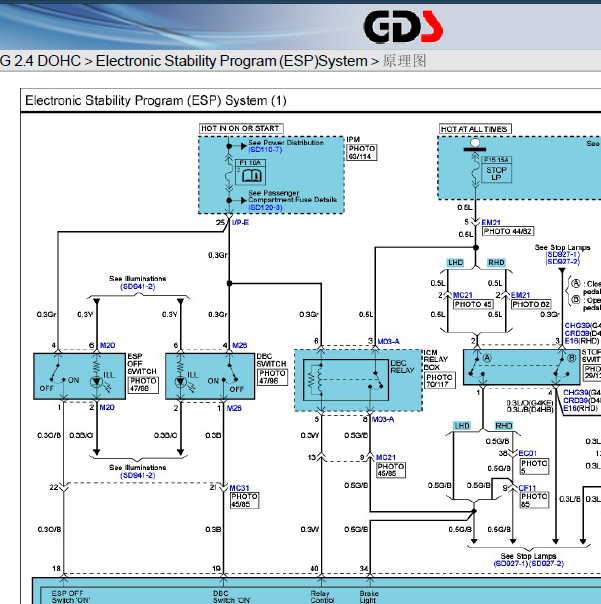Screen dimensions: 601x604
Task: Click the DBC RELAY component box
Action: point(346,380)
